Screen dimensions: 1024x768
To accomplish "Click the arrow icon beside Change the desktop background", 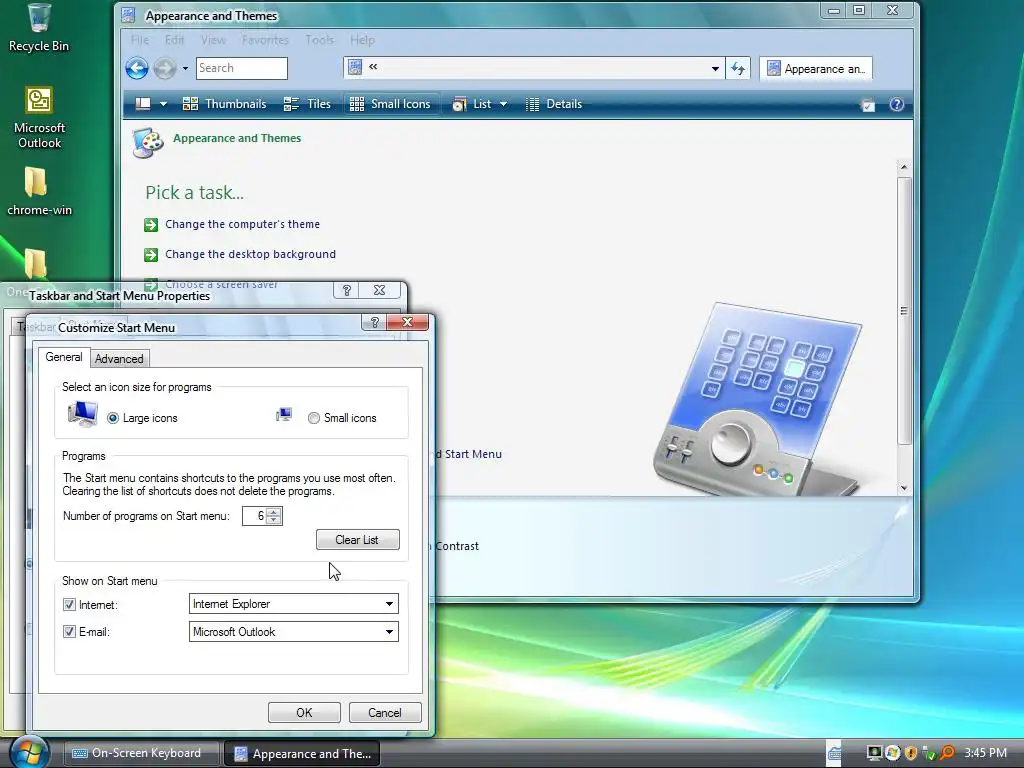I will pyautogui.click(x=151, y=255).
